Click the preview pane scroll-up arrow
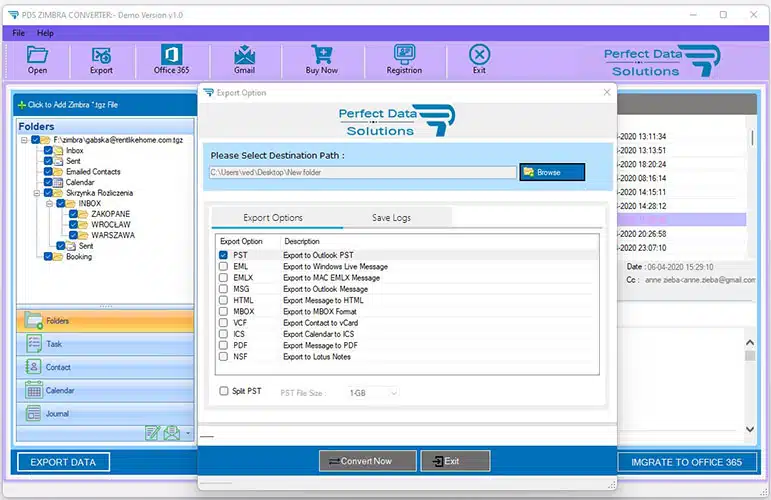The image size is (771, 500). click(750, 342)
